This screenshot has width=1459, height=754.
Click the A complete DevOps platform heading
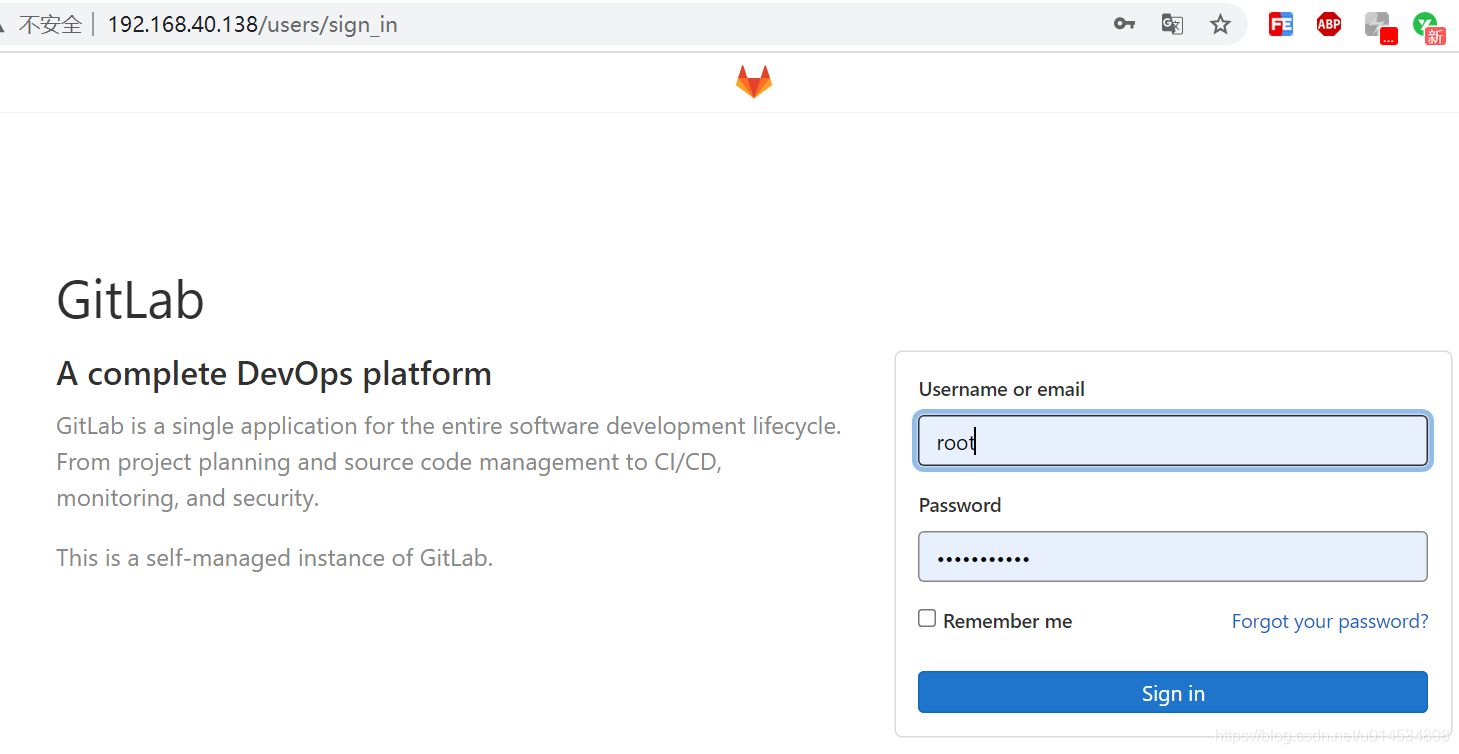click(274, 374)
